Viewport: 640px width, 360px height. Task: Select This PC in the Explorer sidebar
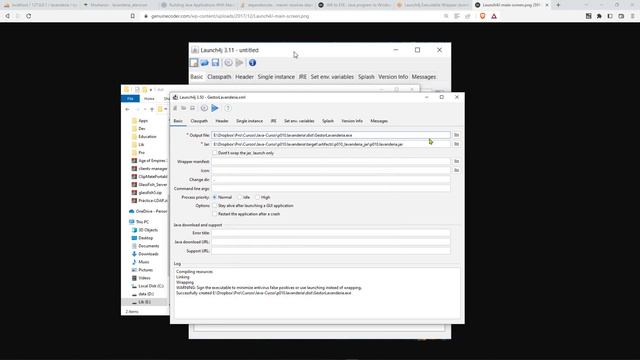(142, 222)
